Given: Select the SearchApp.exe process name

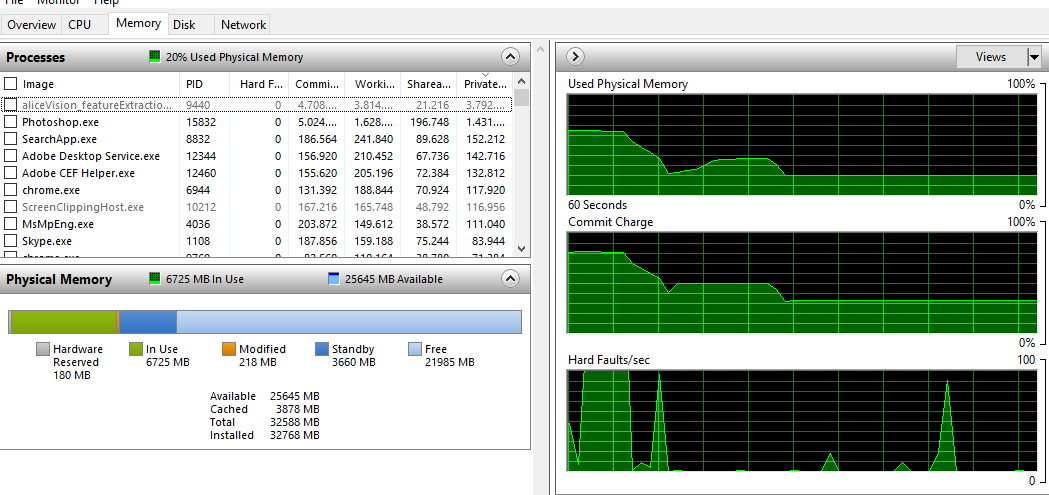Looking at the screenshot, I should 60,139.
